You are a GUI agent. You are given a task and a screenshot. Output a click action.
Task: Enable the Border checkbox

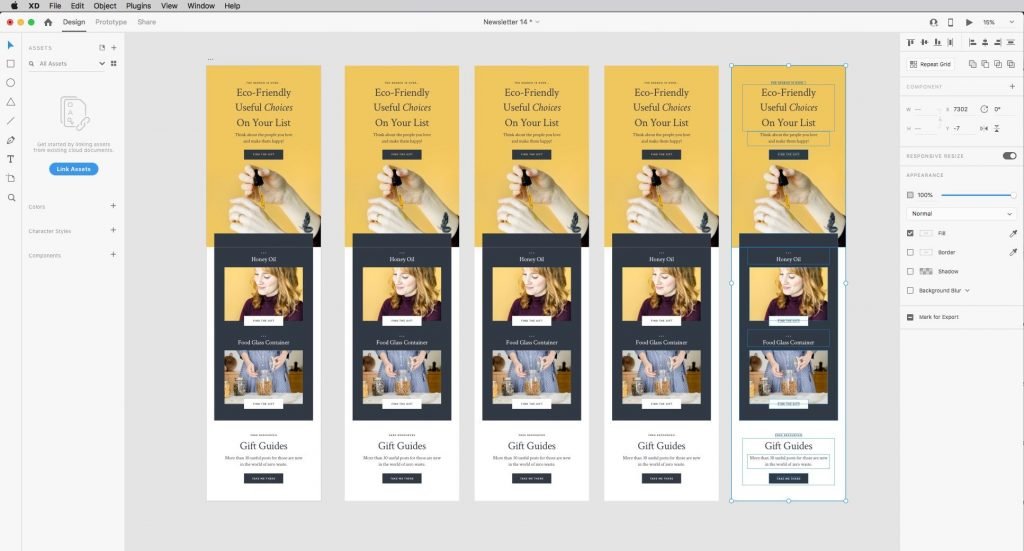910,252
